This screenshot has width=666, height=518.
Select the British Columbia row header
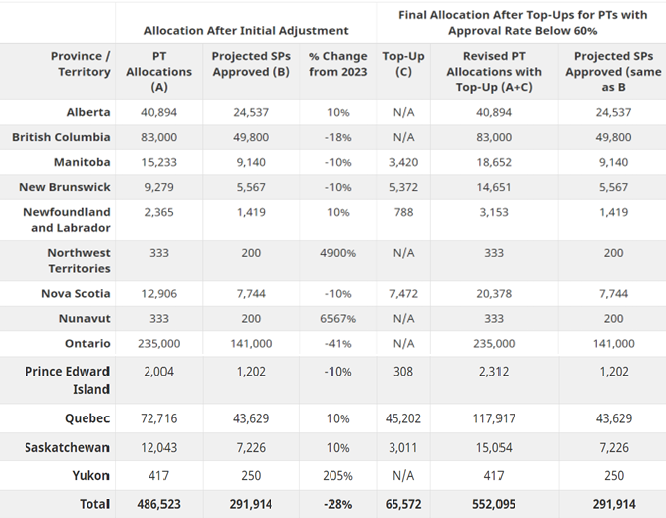(x=61, y=137)
